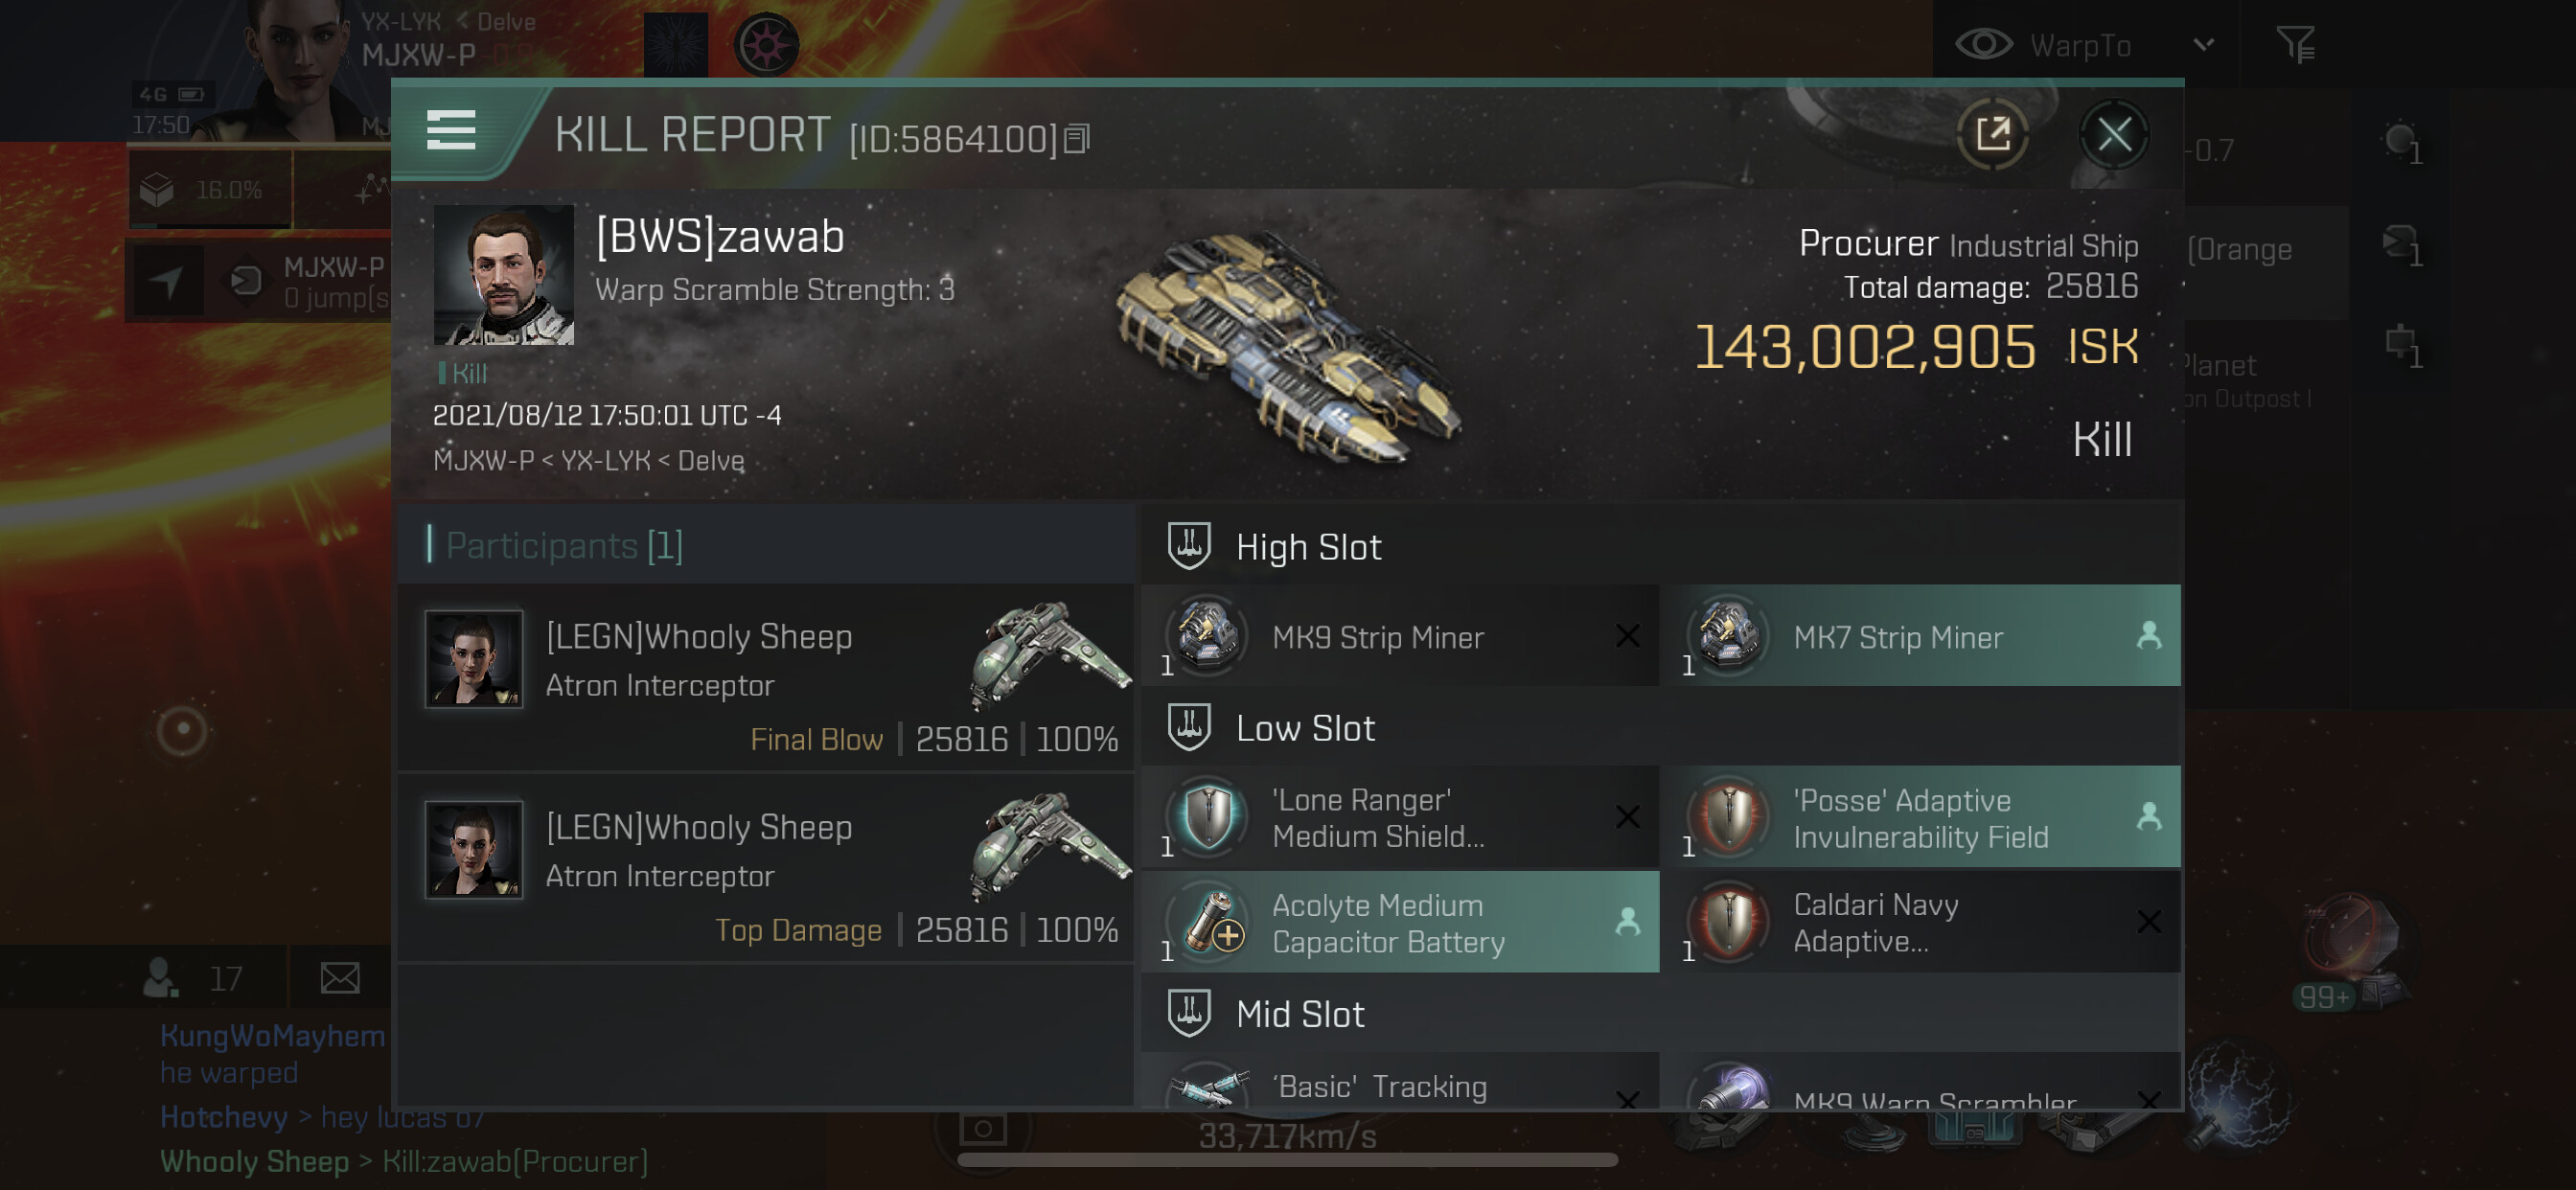Click the Kill:zawab[Procurer] chat link
The height and width of the screenshot is (1190, 2576).
click(x=515, y=1161)
